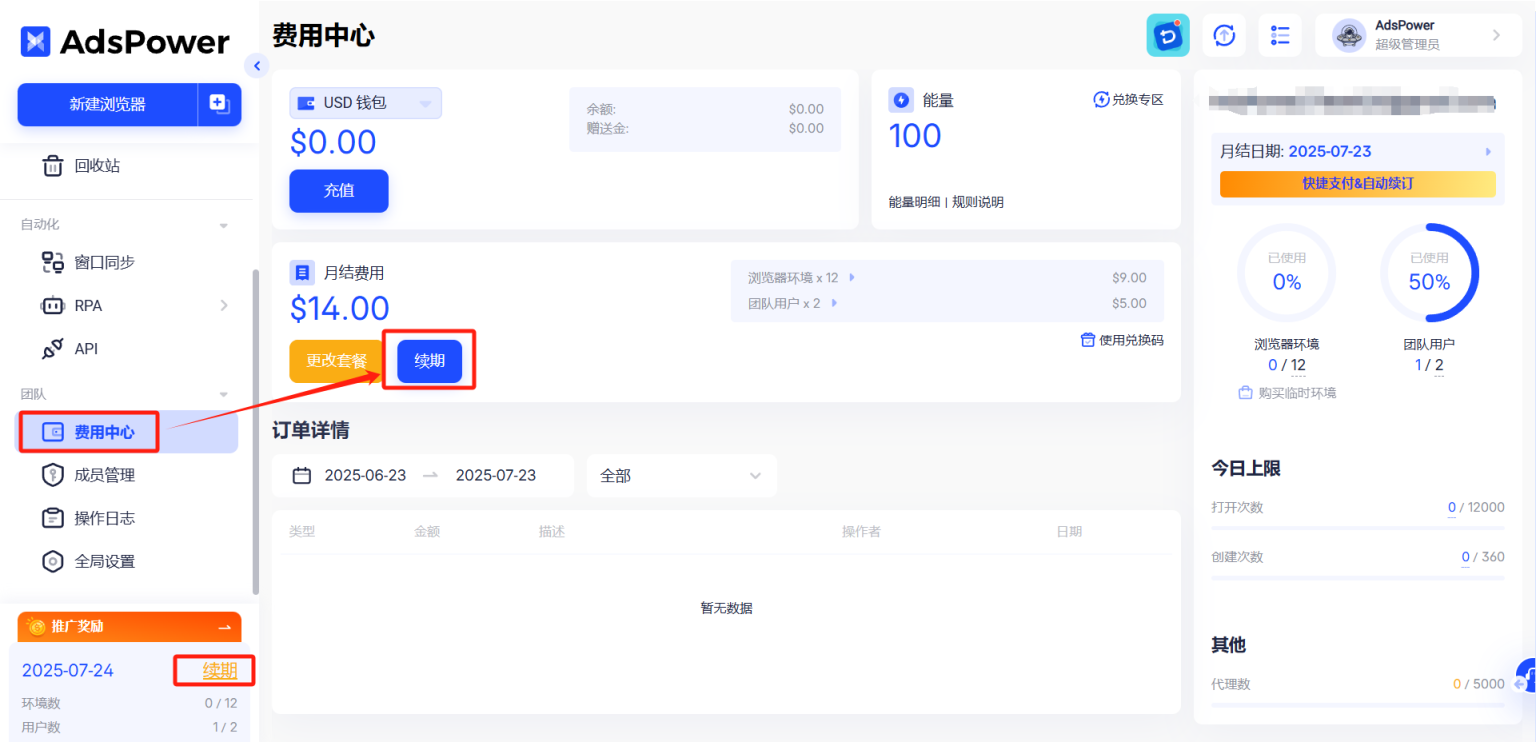
Task: Open 兑换专区 in the energy panel
Action: coord(1128,99)
